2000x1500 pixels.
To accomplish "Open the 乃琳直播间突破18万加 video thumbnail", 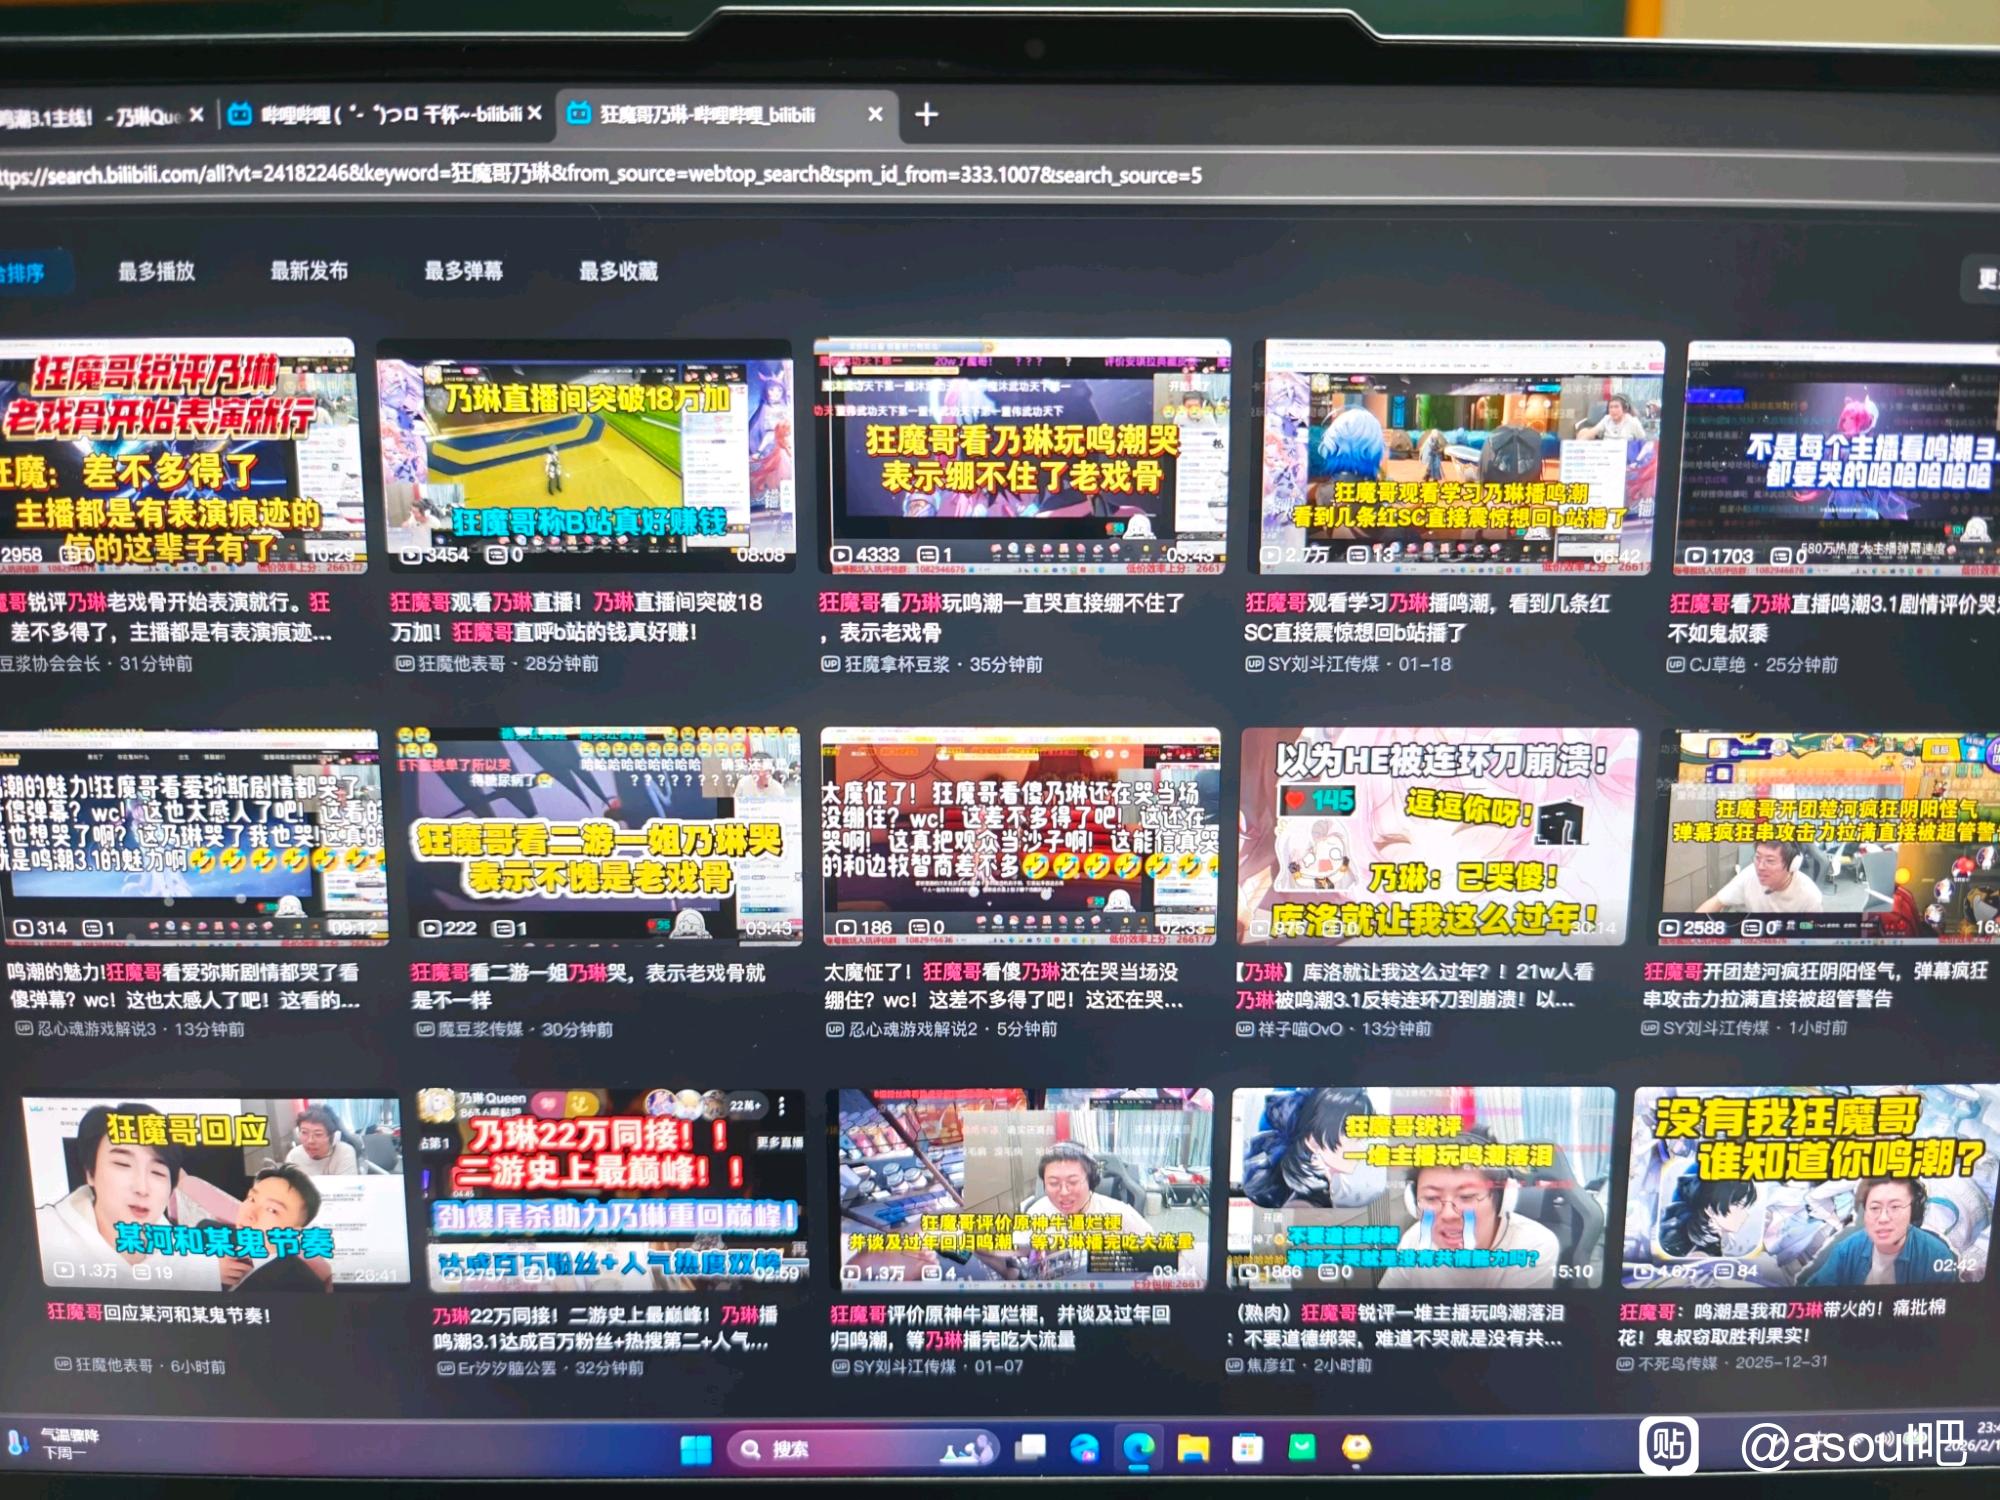I will 585,457.
